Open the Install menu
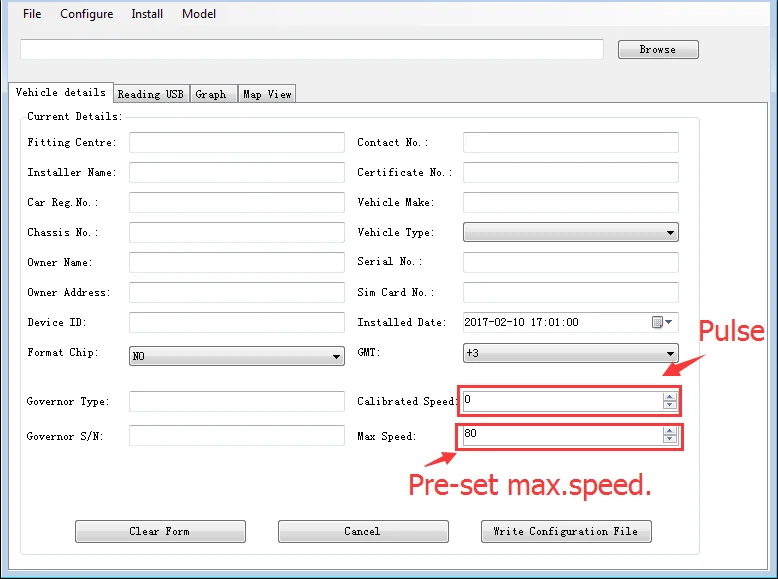778x579 pixels. (147, 14)
